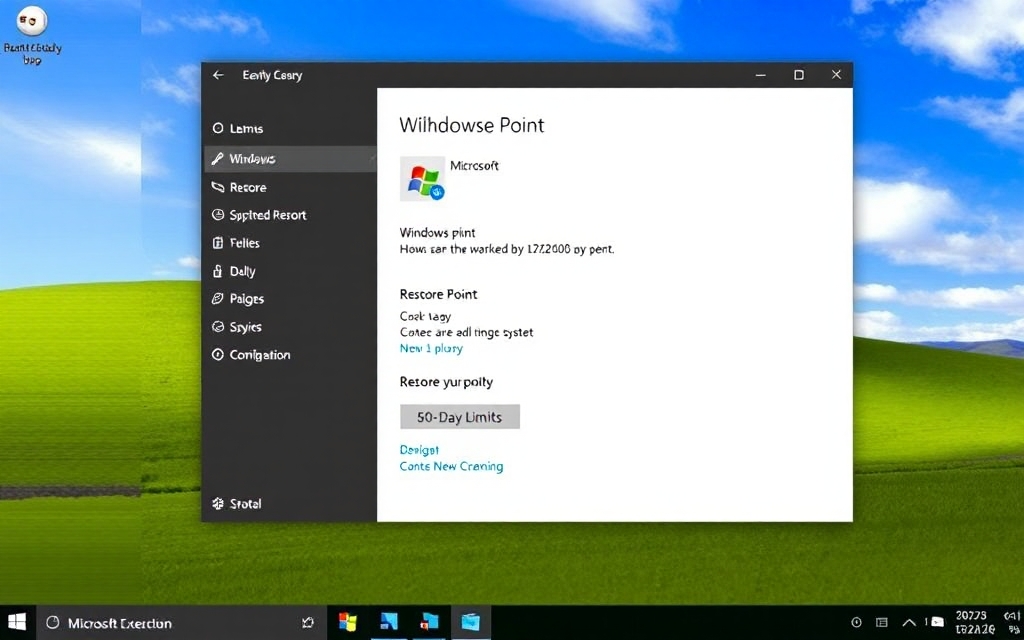The width and height of the screenshot is (1024, 640).
Task: Click the clock icon beside Conigation
Action: [x=218, y=355]
